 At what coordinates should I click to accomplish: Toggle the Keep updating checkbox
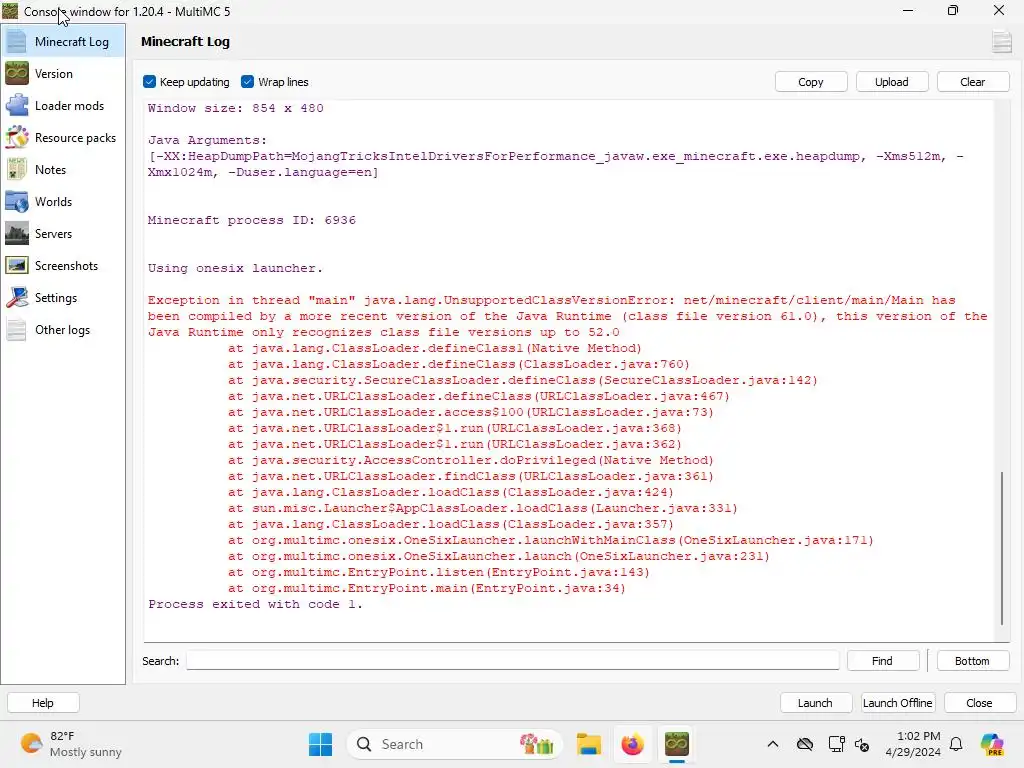tap(150, 82)
